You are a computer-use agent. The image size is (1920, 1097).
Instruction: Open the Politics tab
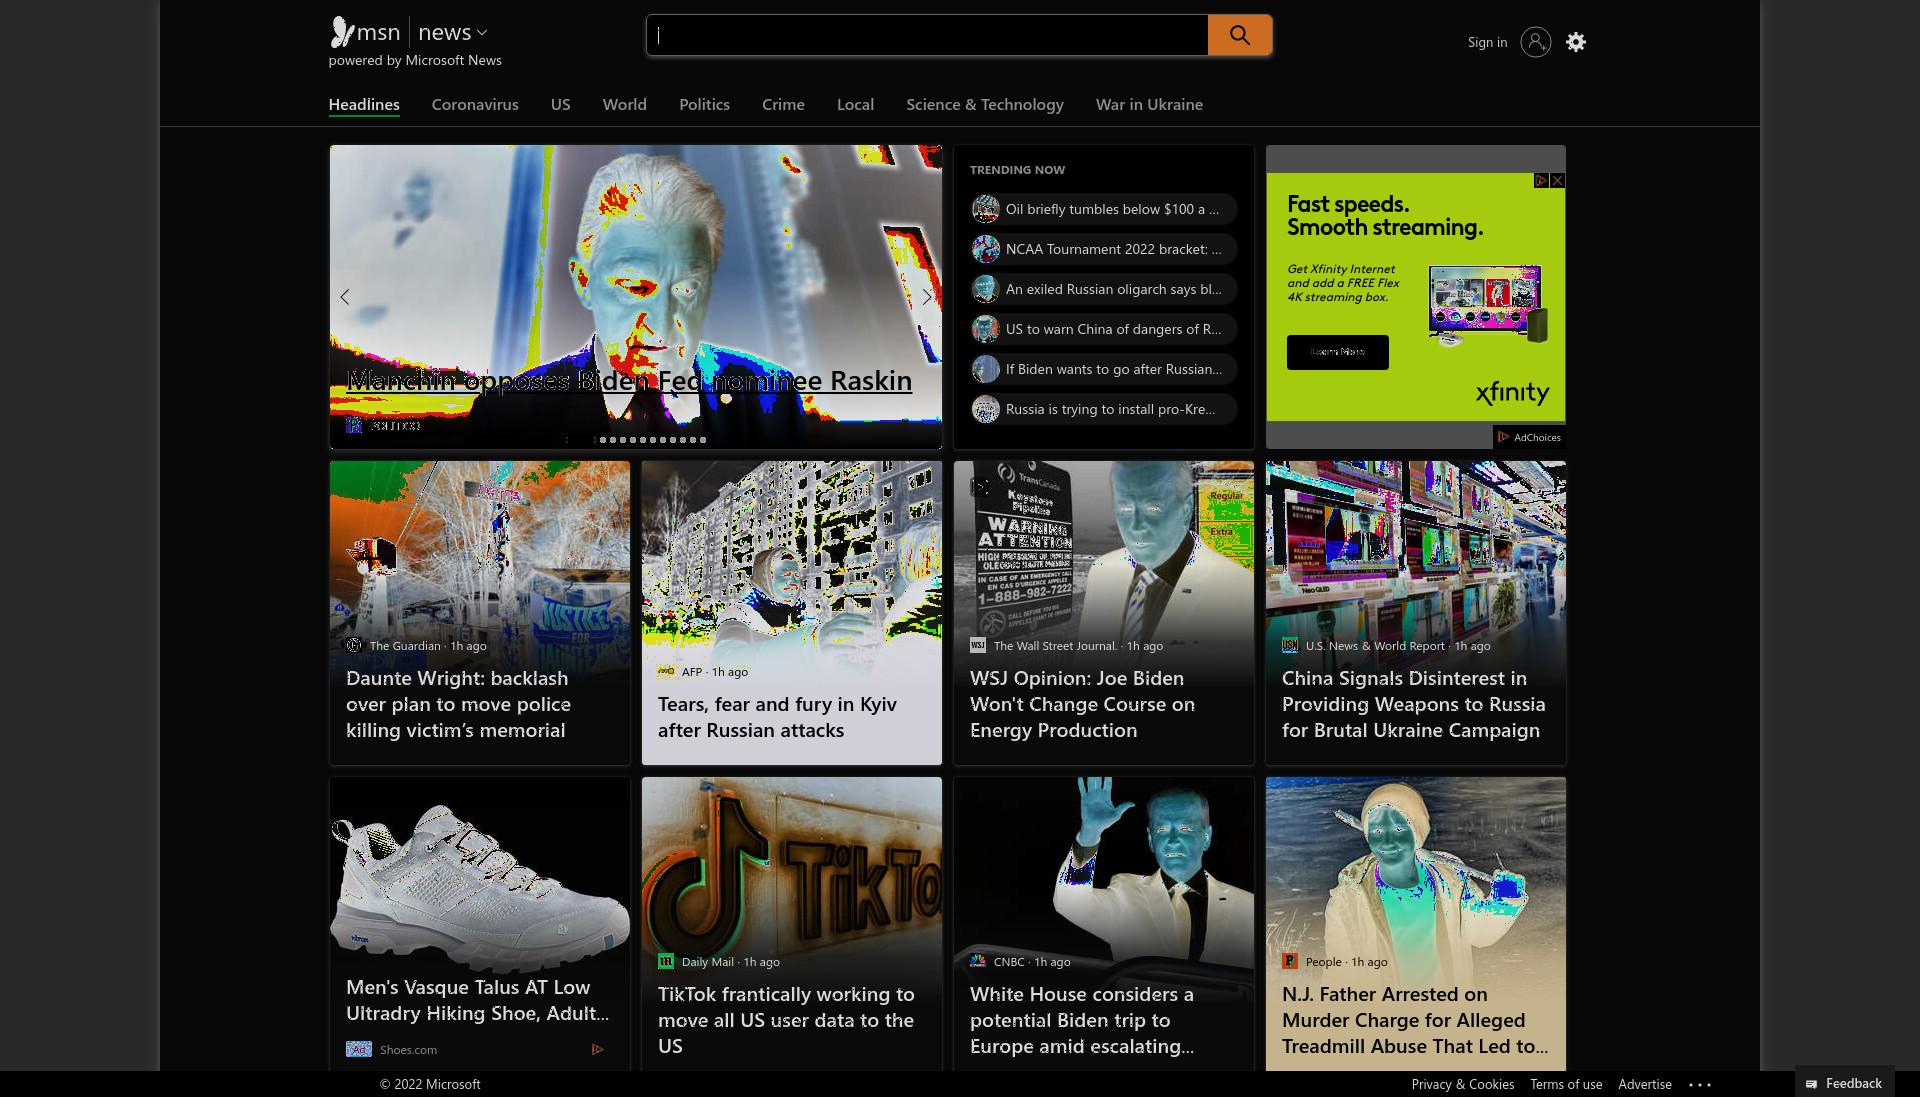coord(704,105)
